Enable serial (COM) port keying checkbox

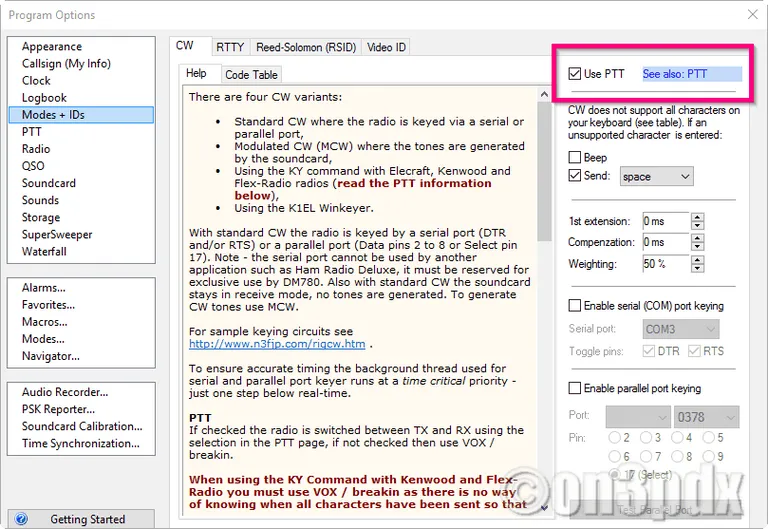[575, 306]
